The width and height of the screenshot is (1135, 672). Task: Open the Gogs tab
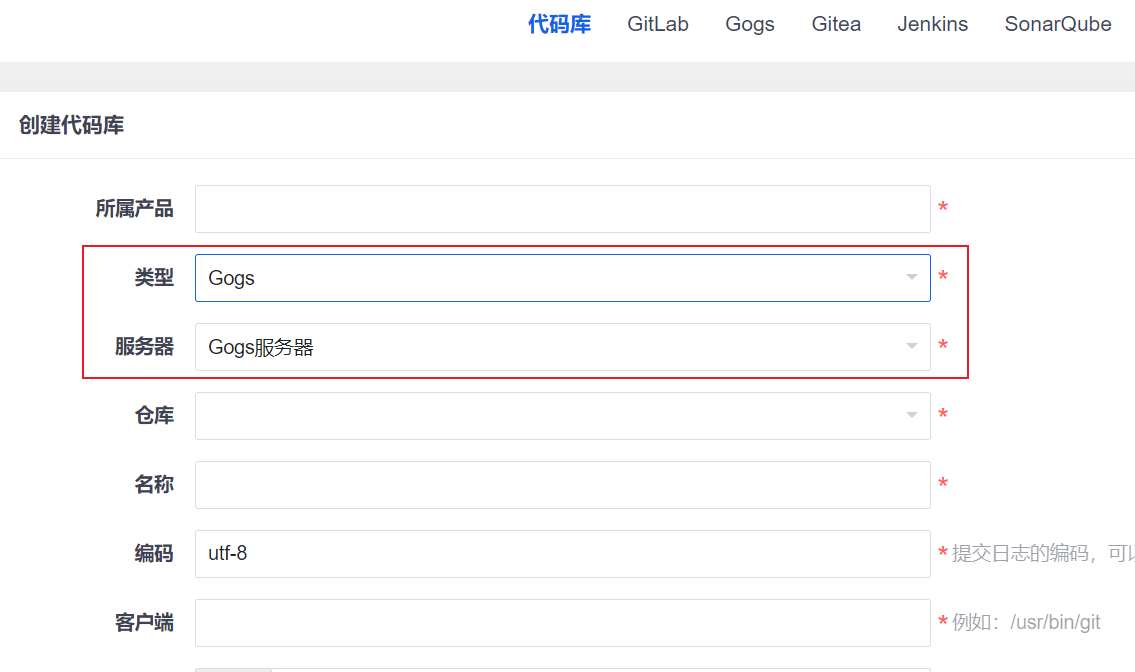pos(749,25)
